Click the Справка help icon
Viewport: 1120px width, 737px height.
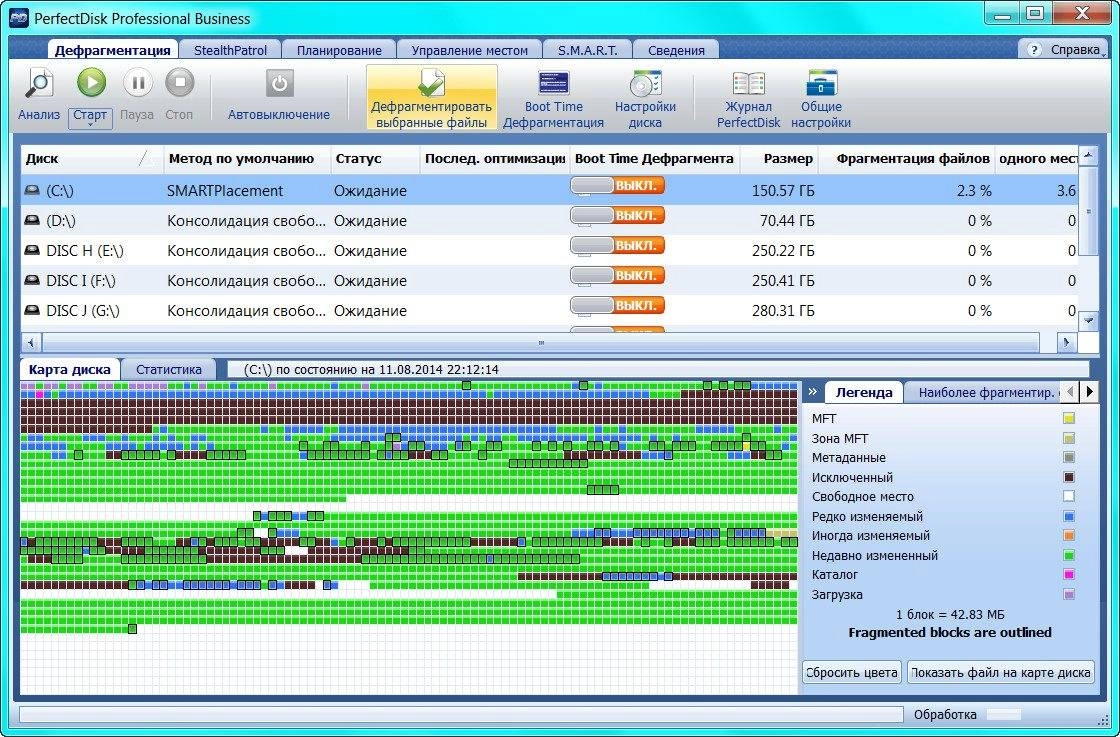[1034, 50]
